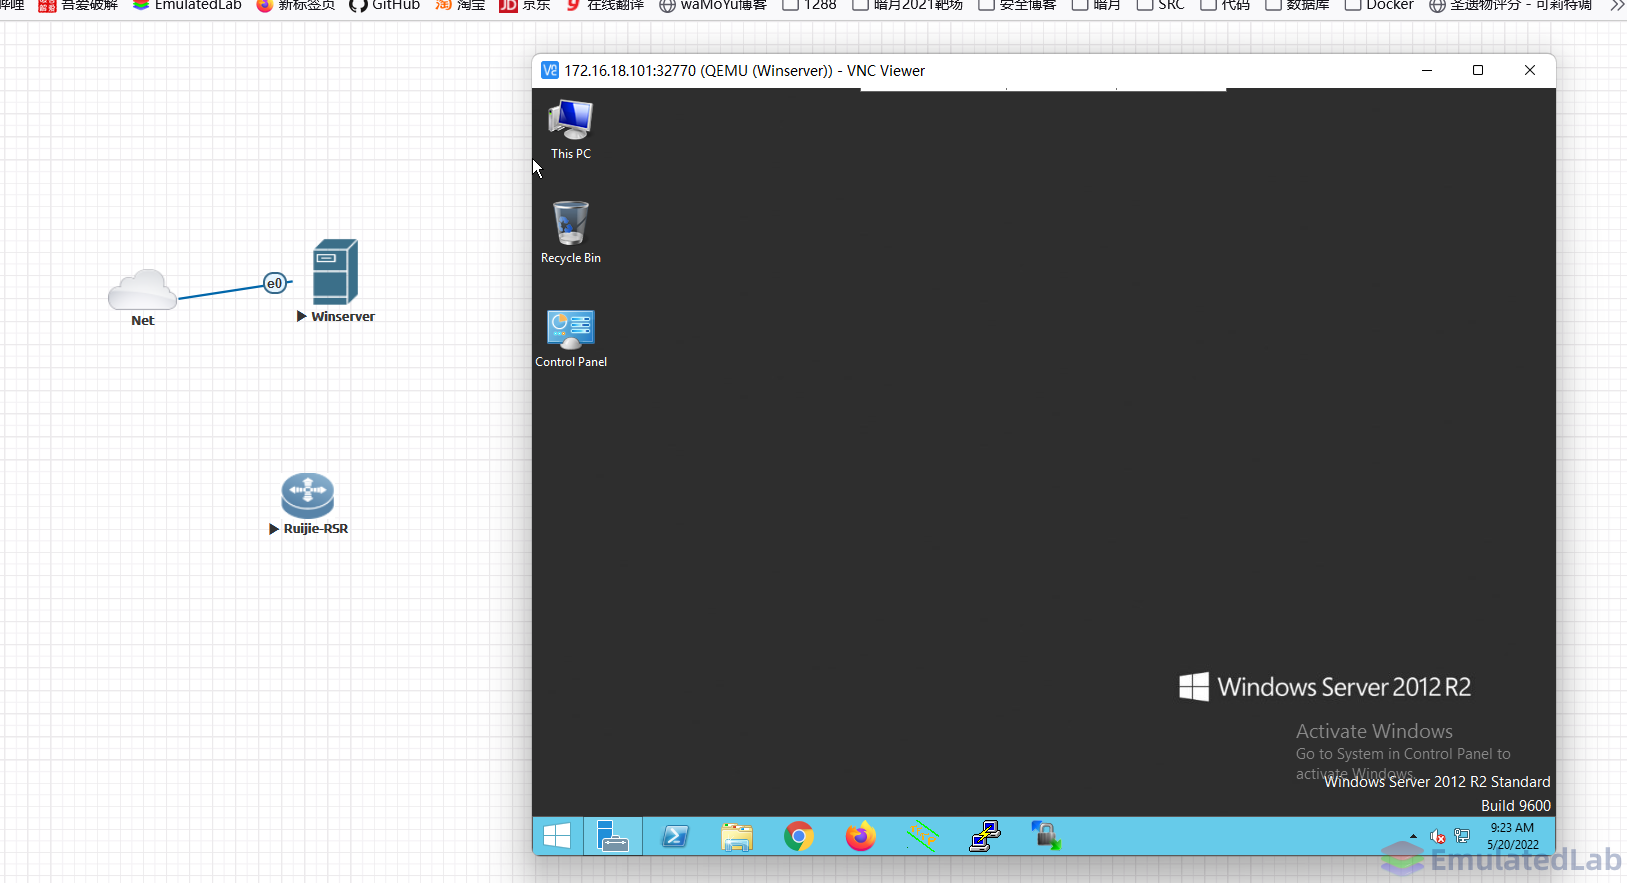
Task: Launch PowerShell from the taskbar
Action: click(x=676, y=836)
